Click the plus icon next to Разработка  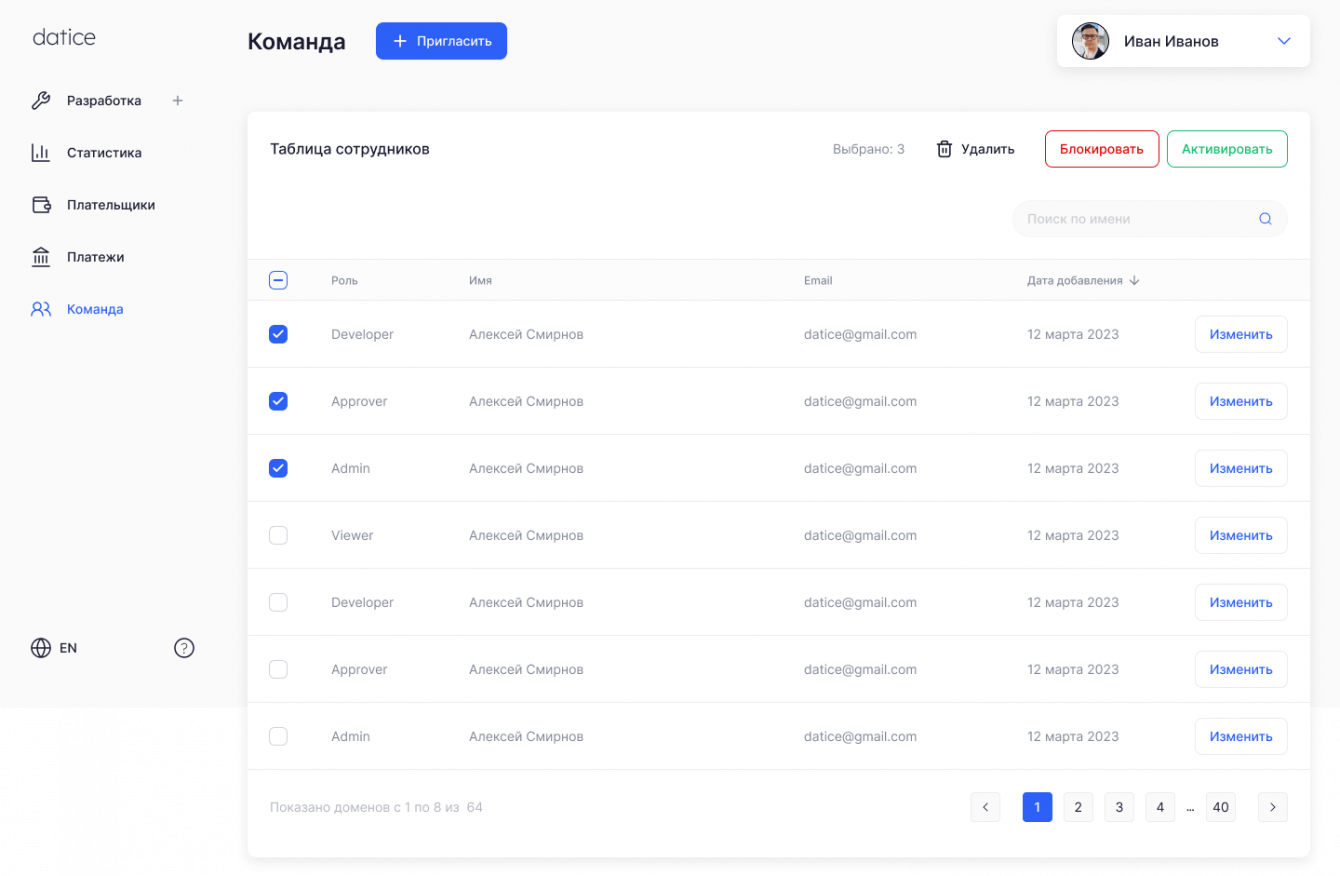point(178,100)
